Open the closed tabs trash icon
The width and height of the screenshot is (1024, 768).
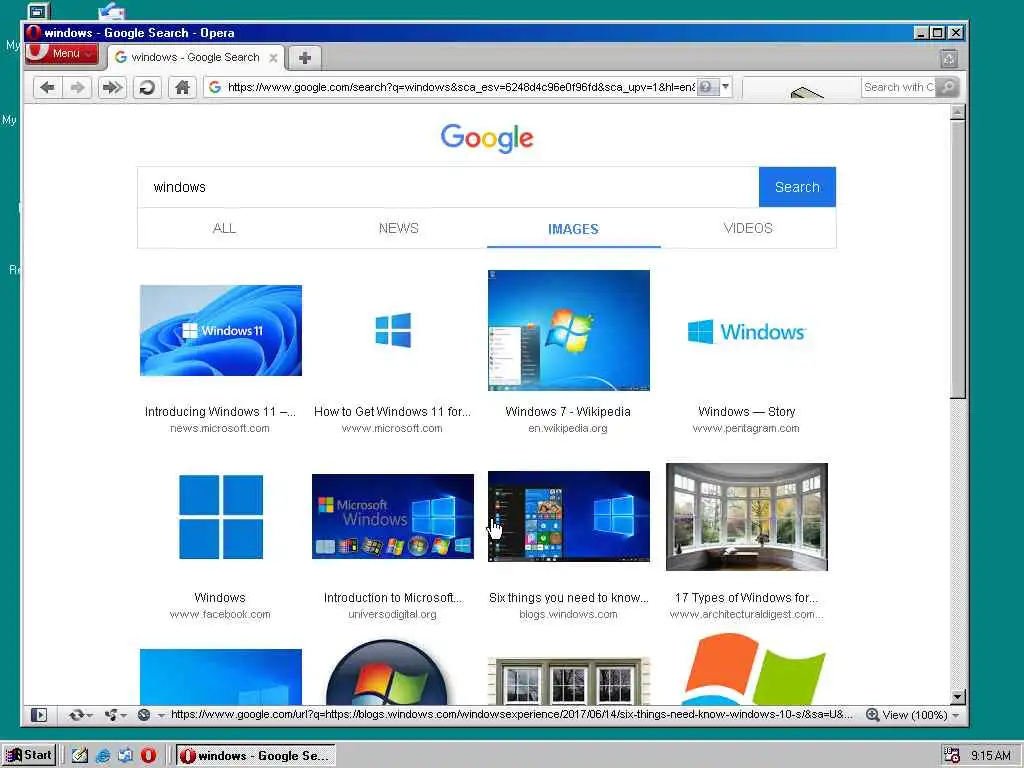click(x=949, y=59)
